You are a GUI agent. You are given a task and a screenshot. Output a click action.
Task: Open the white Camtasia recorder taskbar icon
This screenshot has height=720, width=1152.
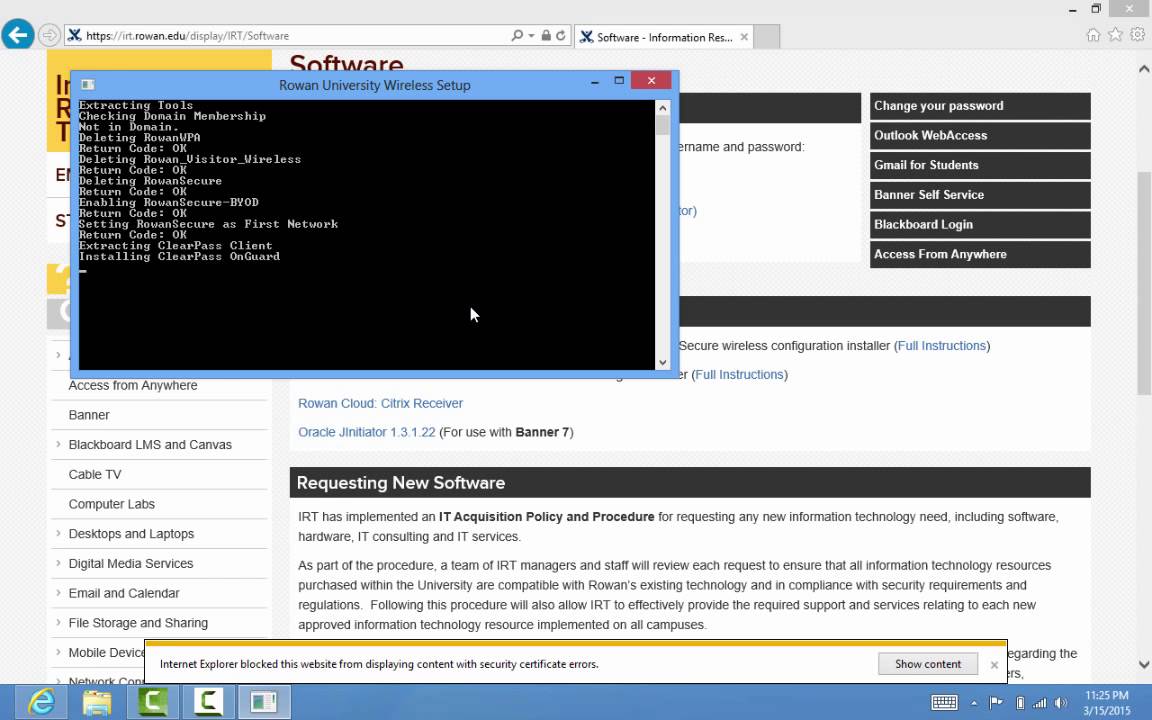(x=209, y=702)
